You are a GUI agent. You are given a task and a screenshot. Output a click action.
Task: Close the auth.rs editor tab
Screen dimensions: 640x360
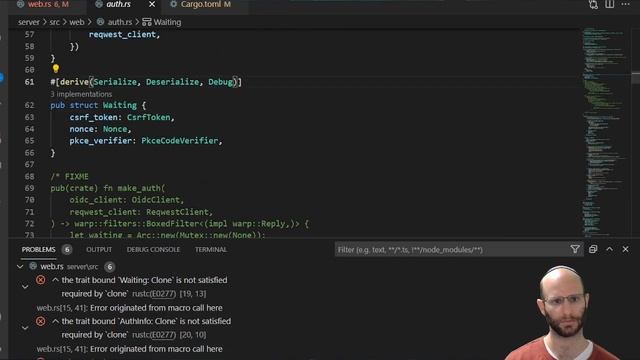point(152,4)
